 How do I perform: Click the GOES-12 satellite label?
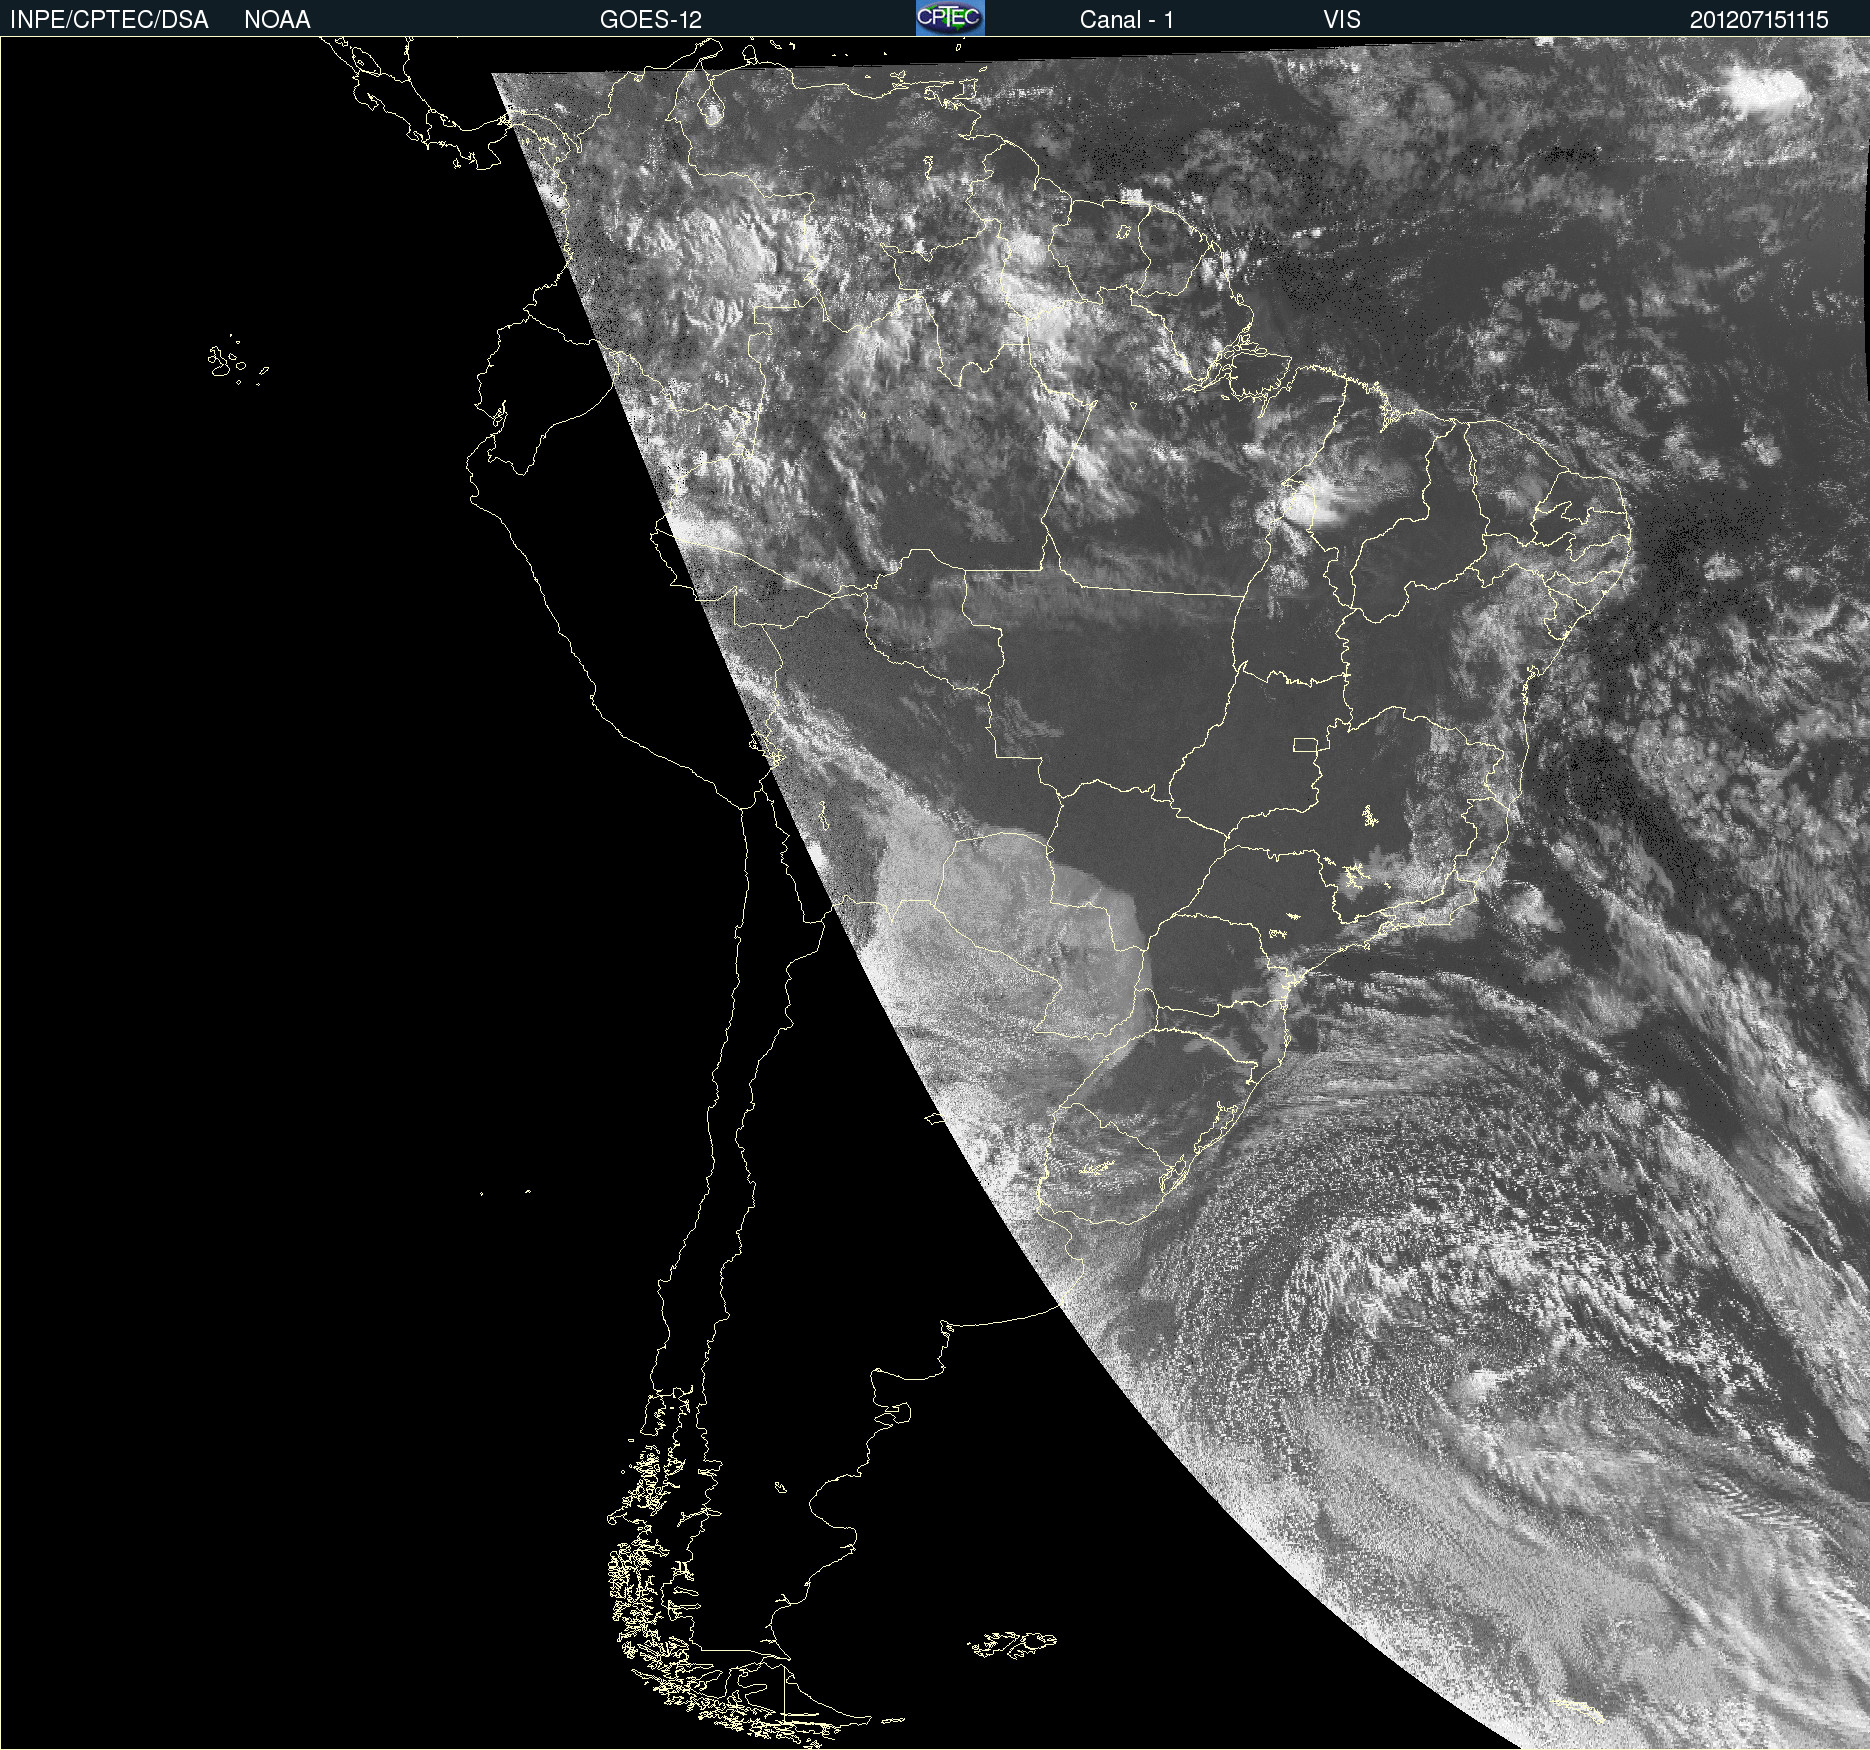[x=651, y=20]
